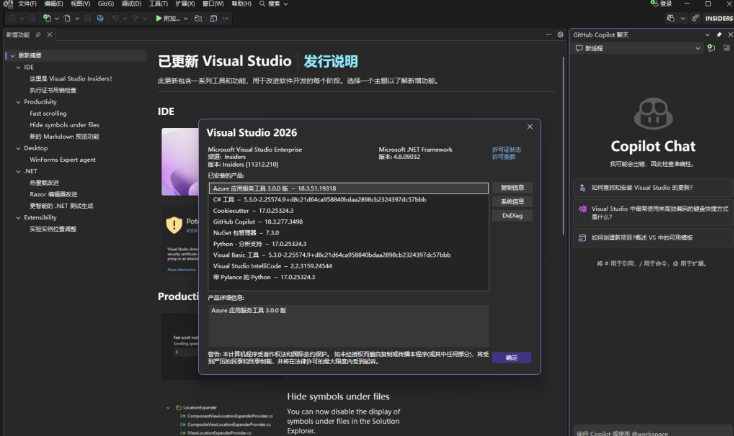Close the What's New document tab
This screenshot has width=734, height=436.
50,35
